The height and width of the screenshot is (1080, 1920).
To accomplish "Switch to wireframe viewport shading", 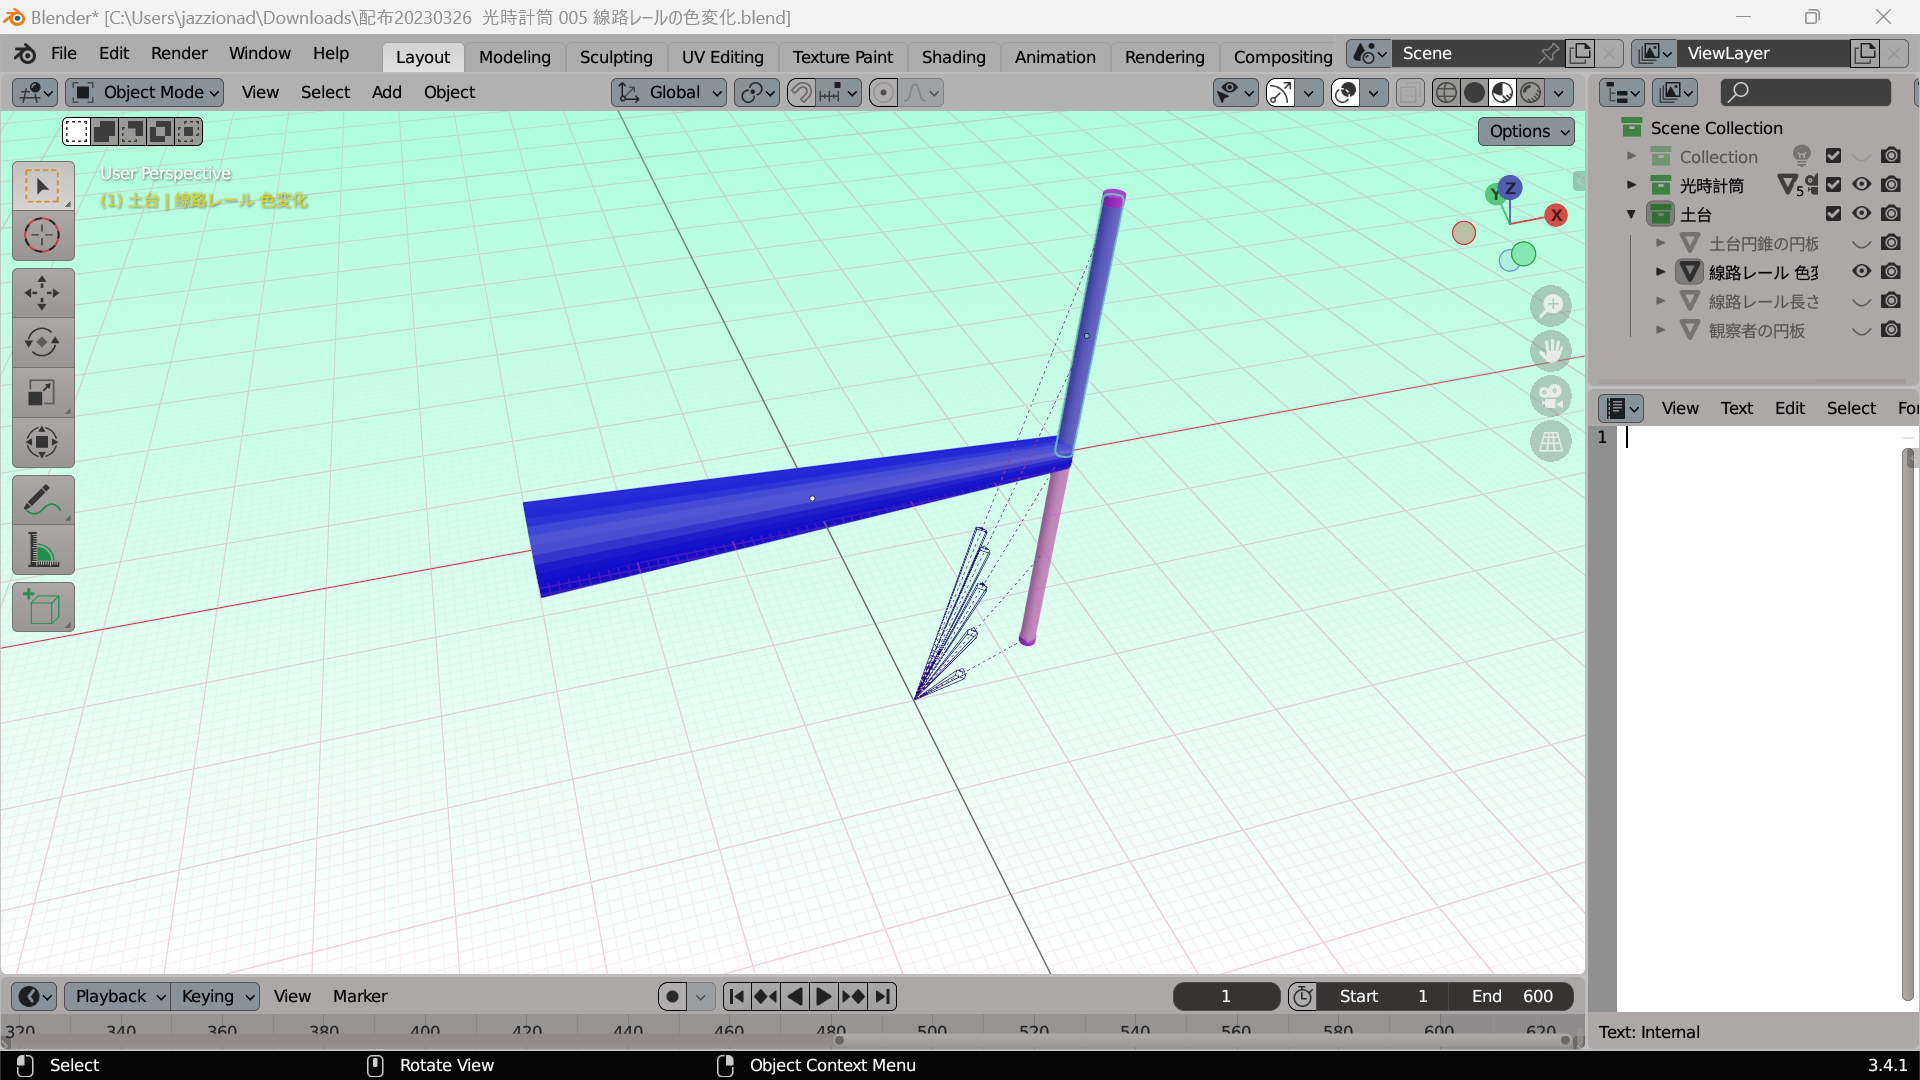I will click(1446, 93).
